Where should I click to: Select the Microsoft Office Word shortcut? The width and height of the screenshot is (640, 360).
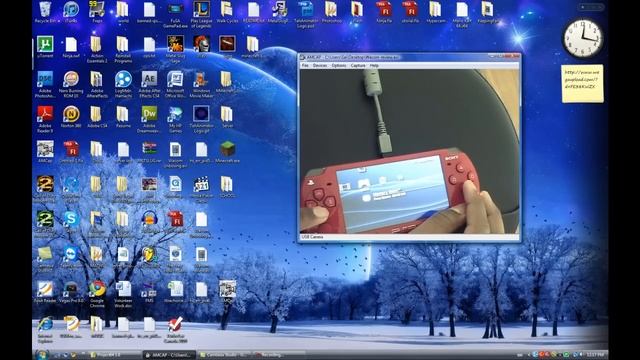tap(175, 84)
